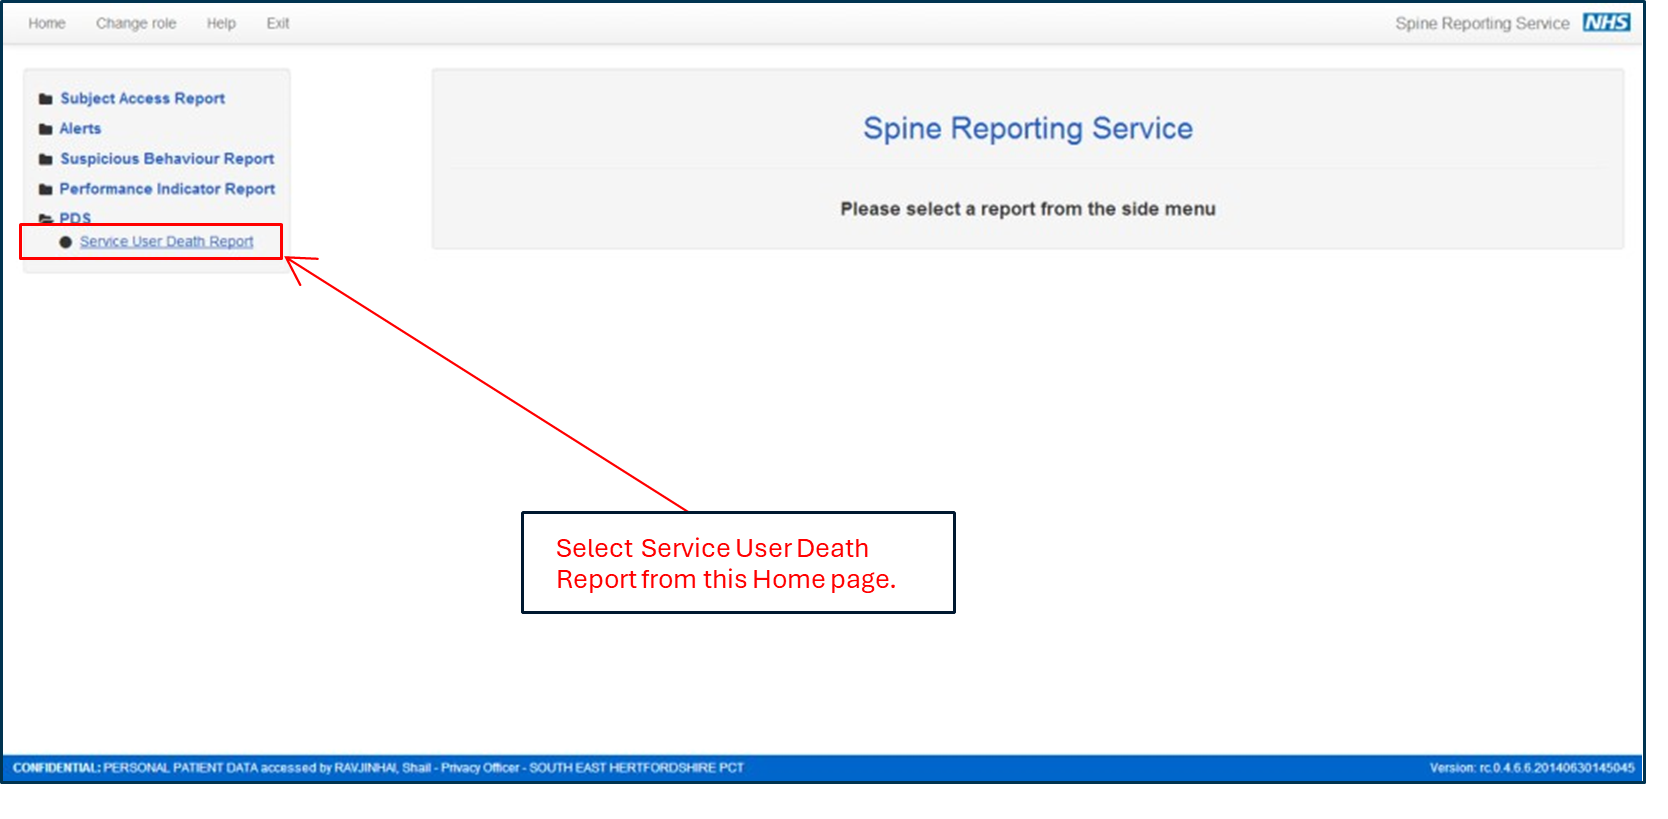Open the Help menu

221,23
